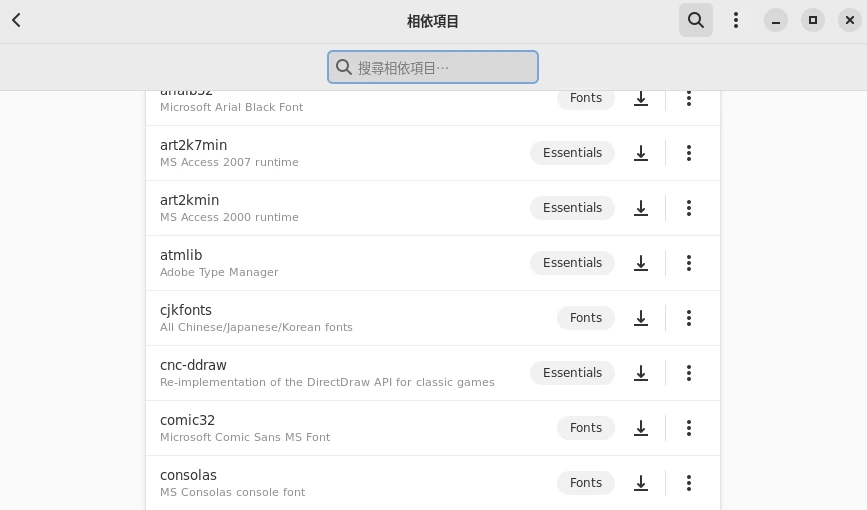Download the art2k7min dependency
Viewport: 867px width, 510px height.
click(x=641, y=153)
